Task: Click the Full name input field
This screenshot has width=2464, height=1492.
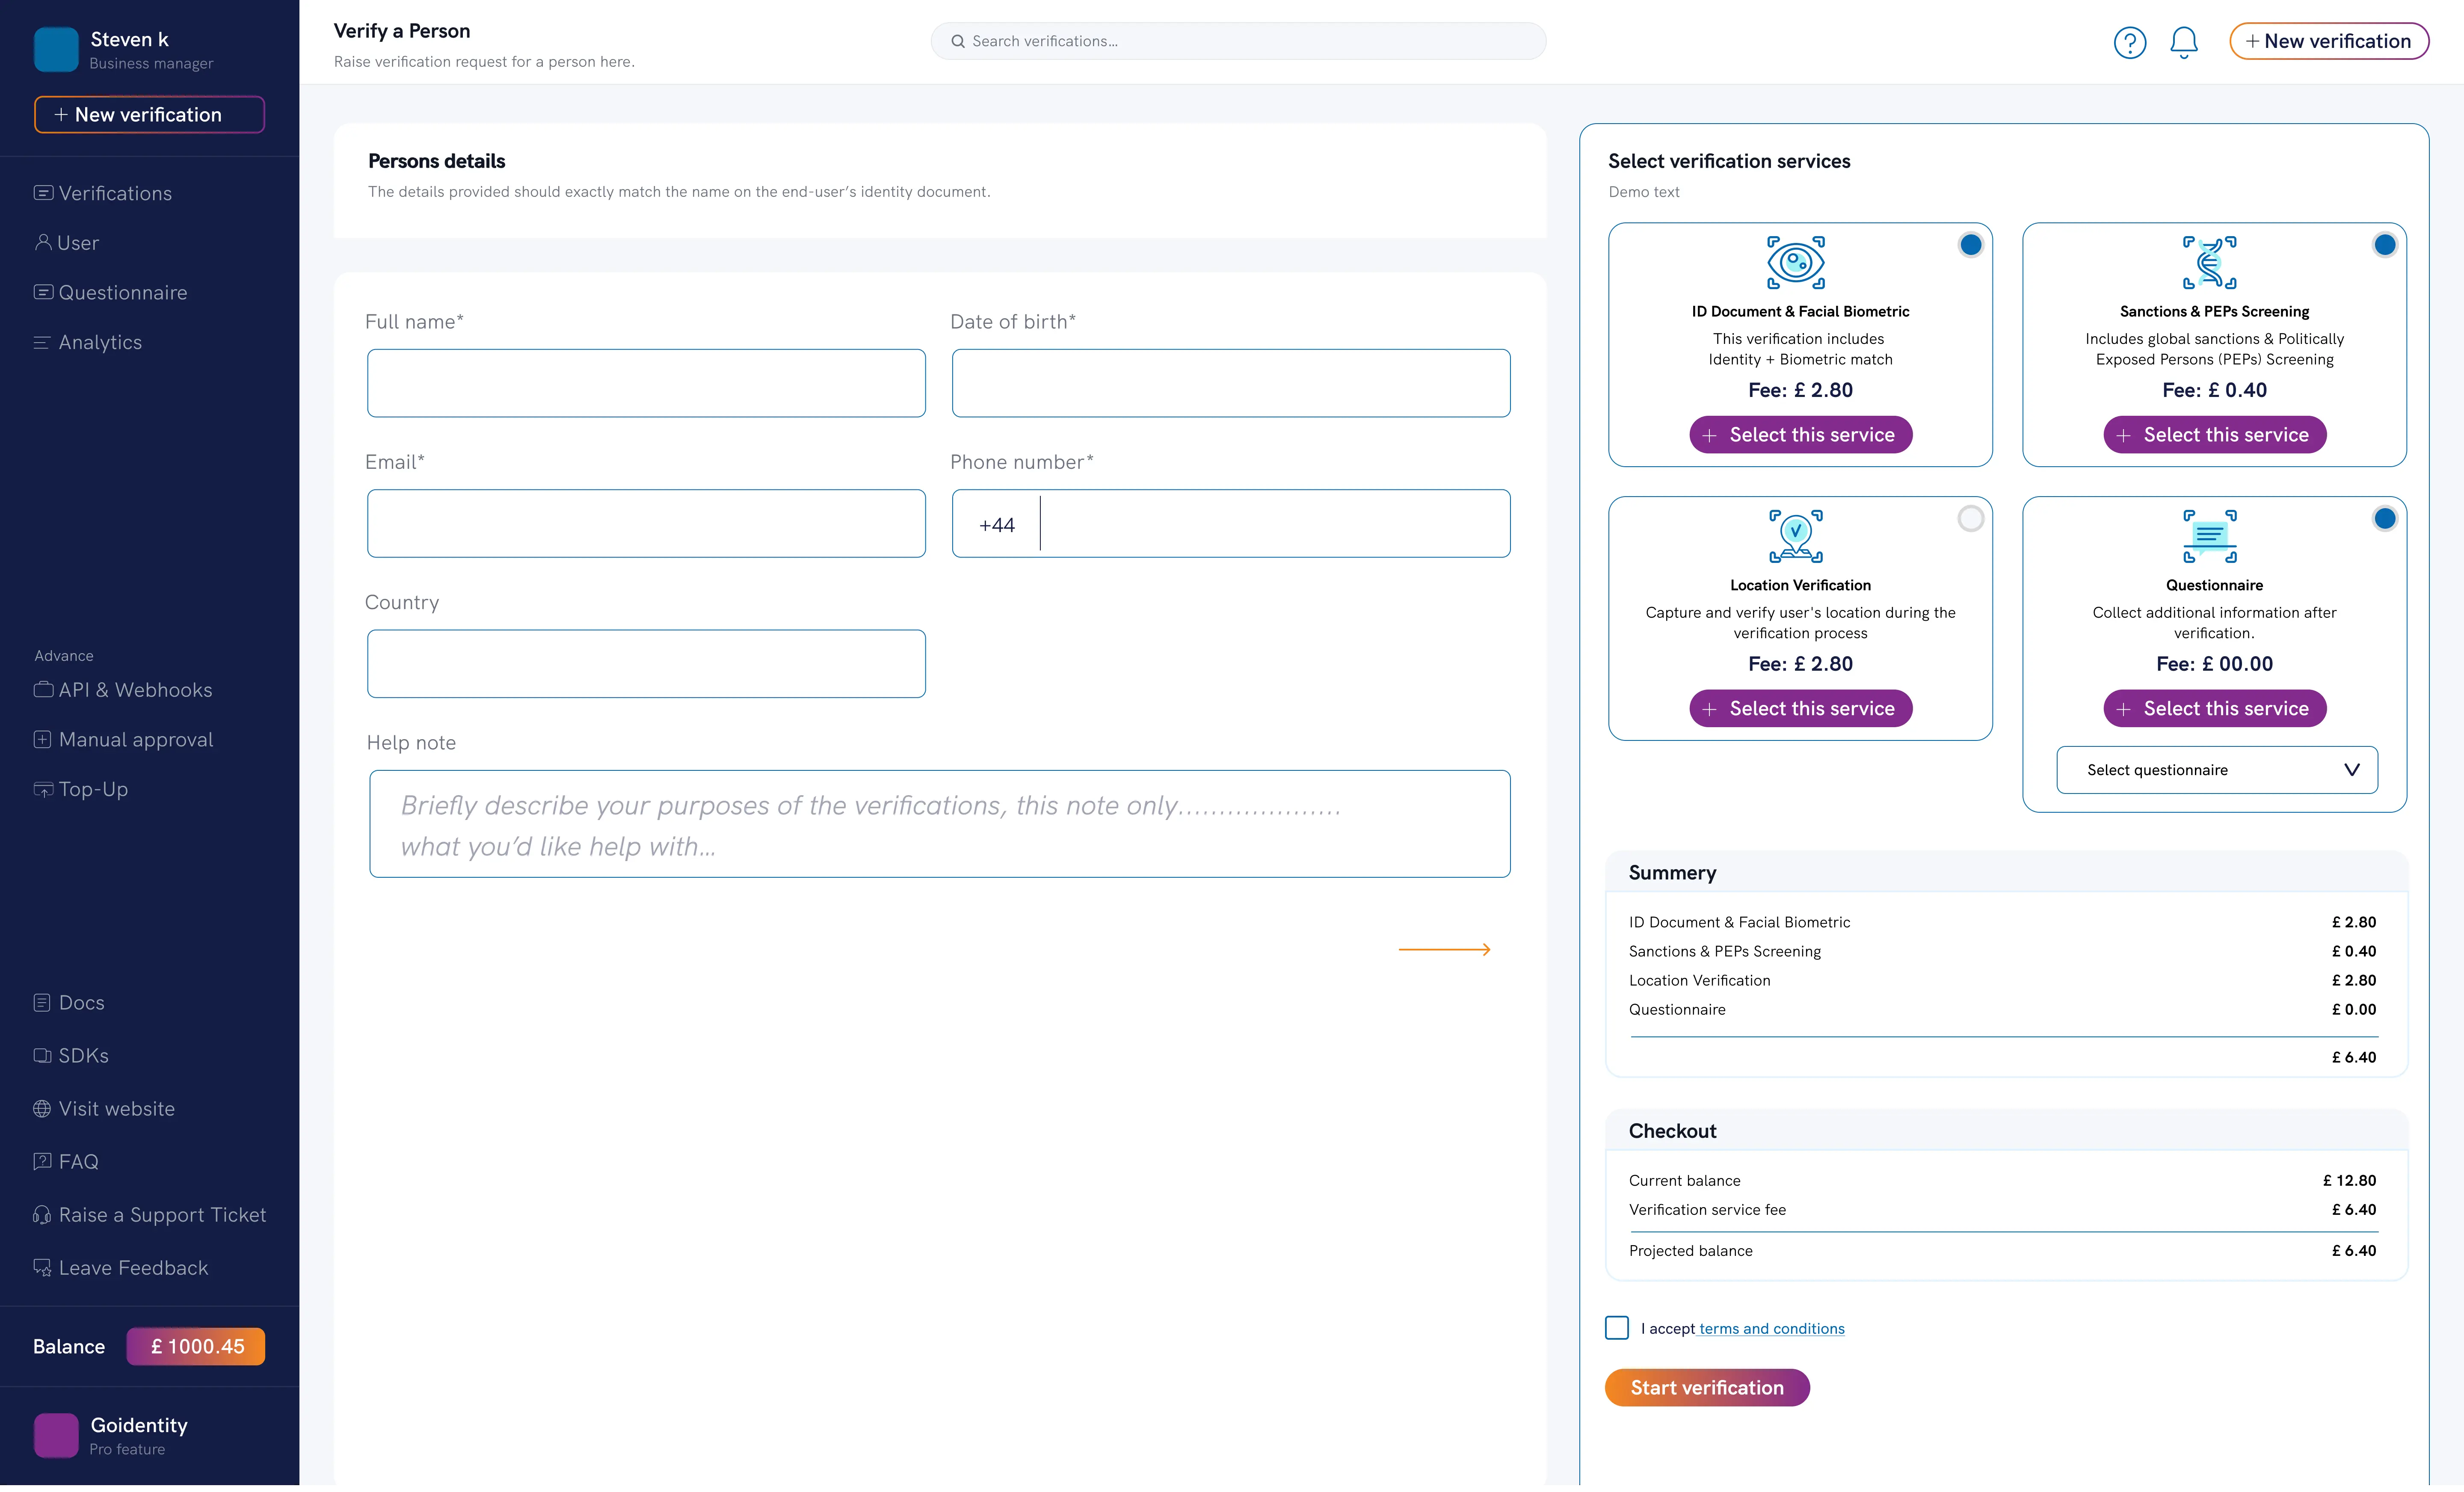Action: pyautogui.click(x=646, y=383)
